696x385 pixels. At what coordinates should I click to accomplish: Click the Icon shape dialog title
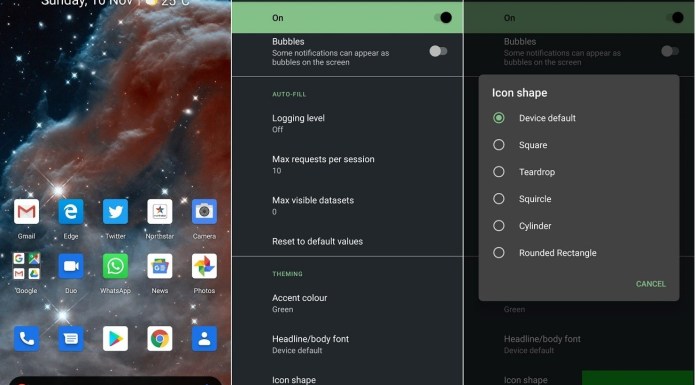click(x=519, y=93)
